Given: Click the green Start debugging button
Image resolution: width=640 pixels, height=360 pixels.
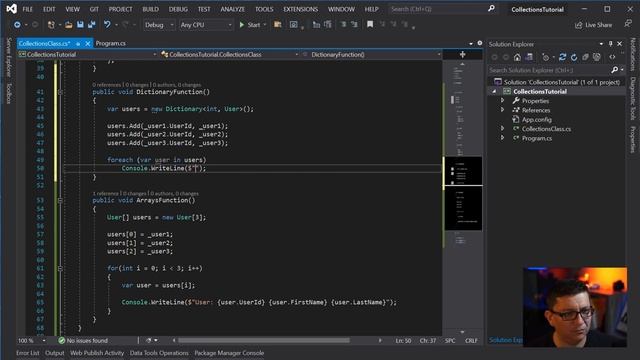Looking at the screenshot, I should point(250,25).
